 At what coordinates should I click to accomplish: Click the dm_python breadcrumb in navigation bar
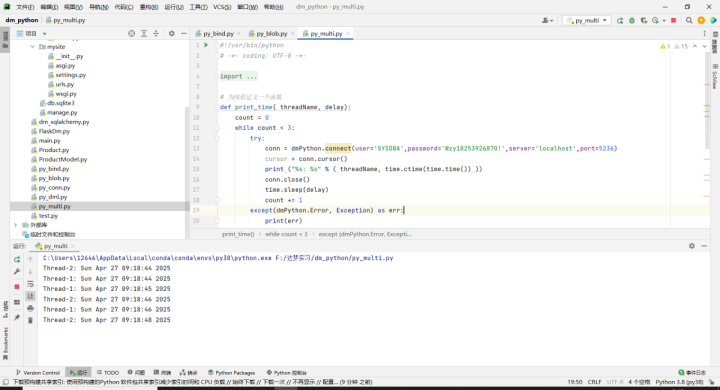22,20
